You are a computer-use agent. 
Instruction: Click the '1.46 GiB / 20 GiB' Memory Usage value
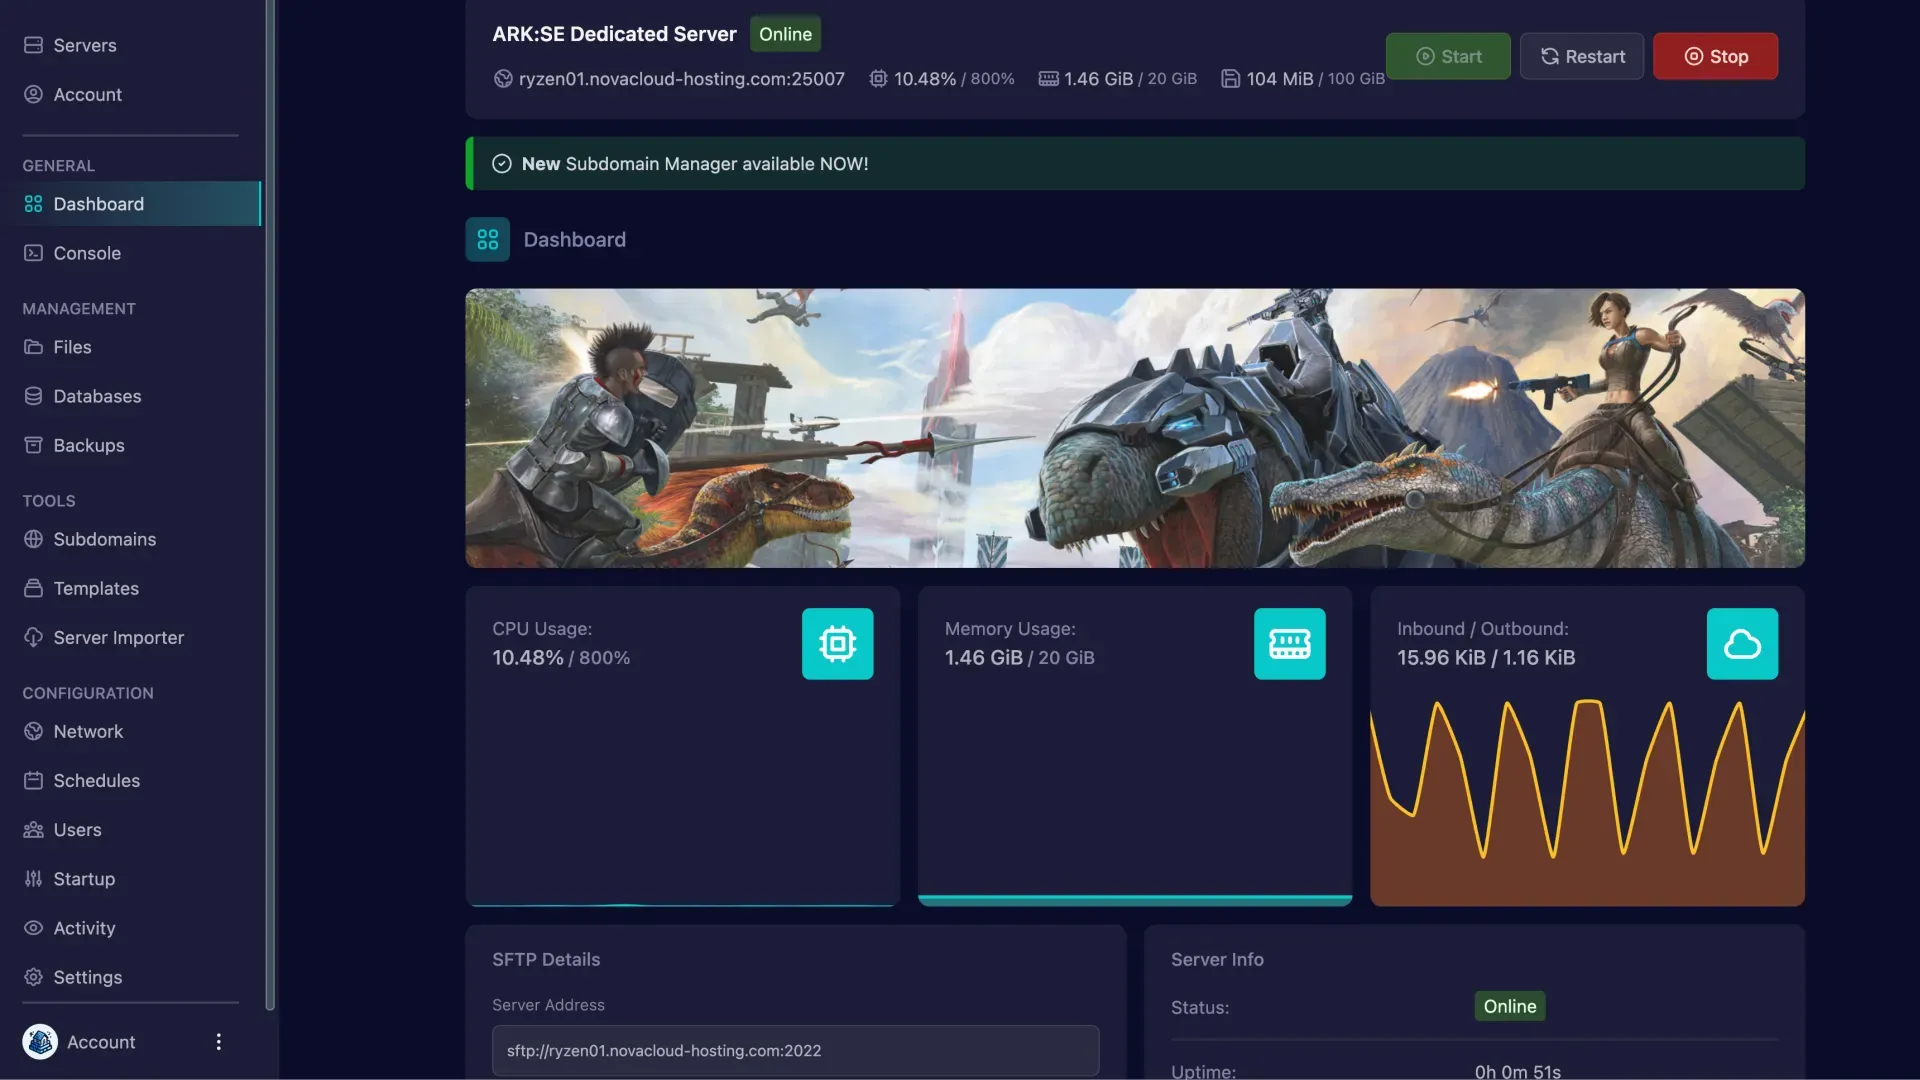click(x=1019, y=657)
